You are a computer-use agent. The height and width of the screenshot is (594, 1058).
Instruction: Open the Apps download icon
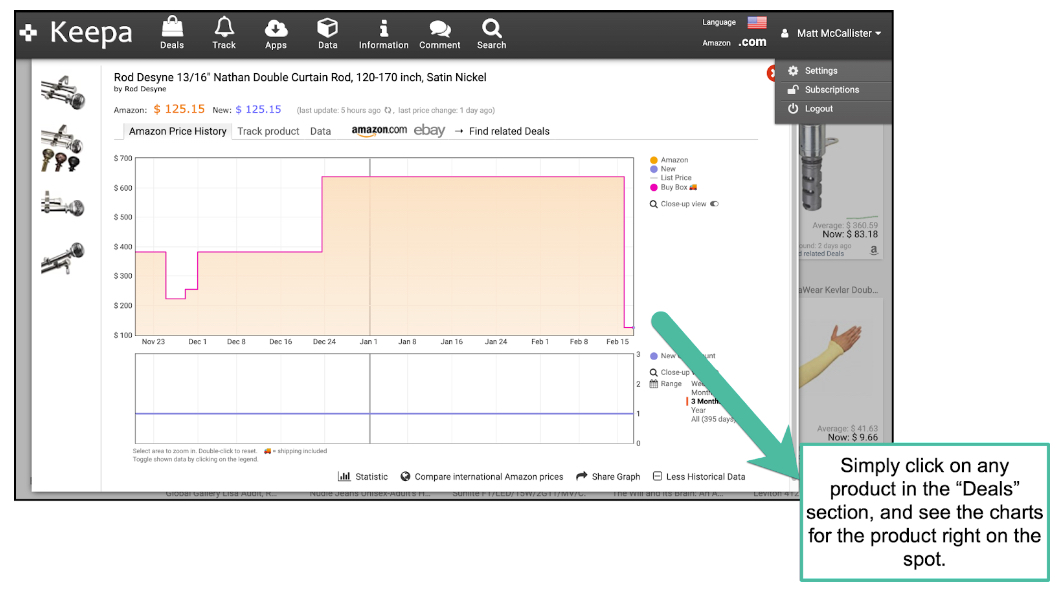[x=275, y=32]
